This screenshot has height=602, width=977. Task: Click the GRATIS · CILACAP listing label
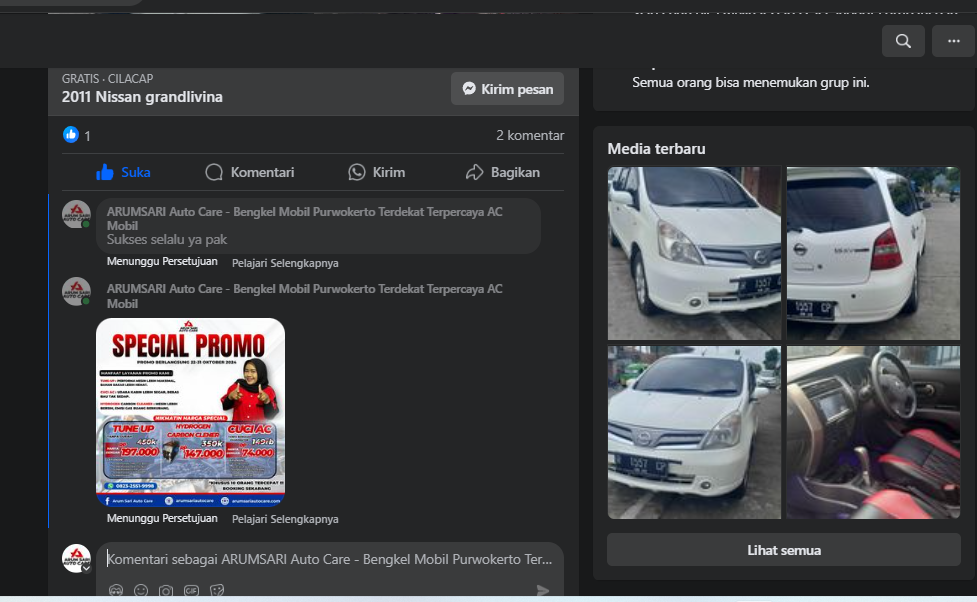(107, 79)
